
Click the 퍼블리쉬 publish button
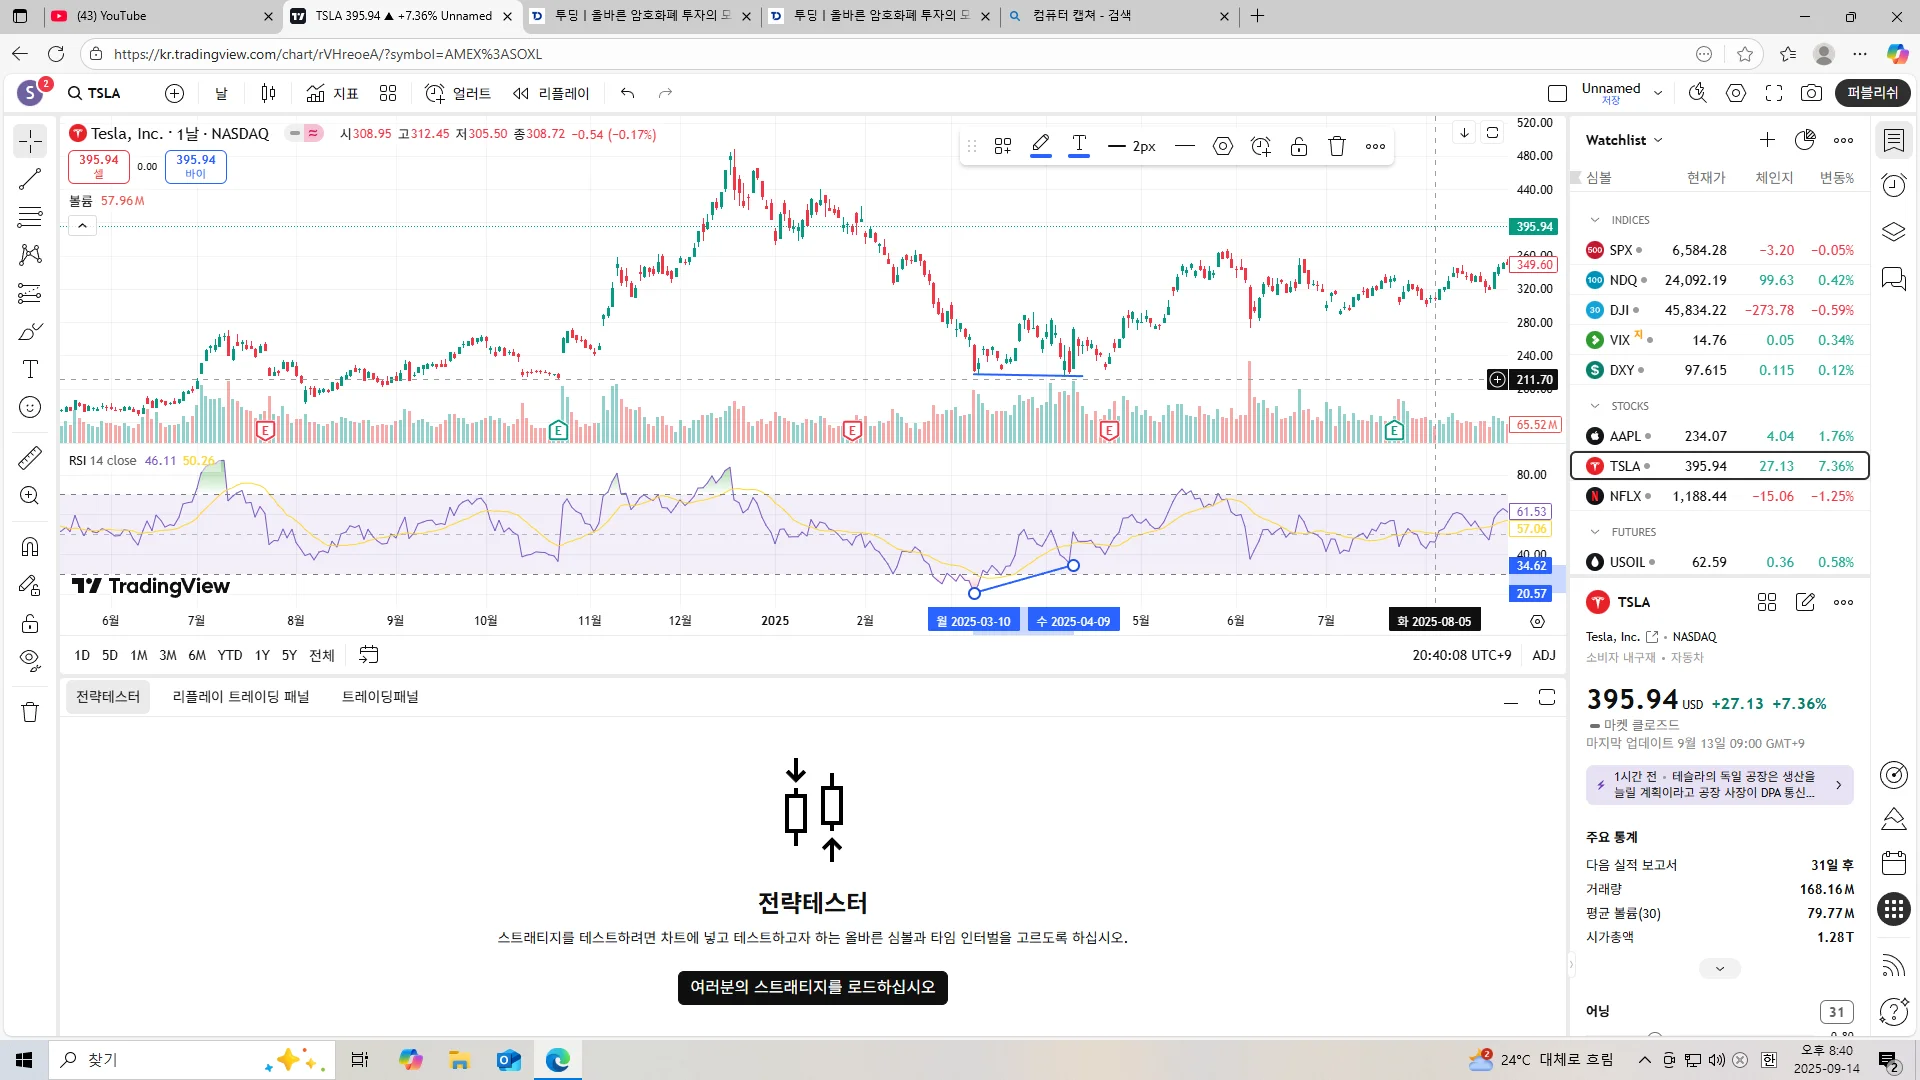[x=1873, y=93]
